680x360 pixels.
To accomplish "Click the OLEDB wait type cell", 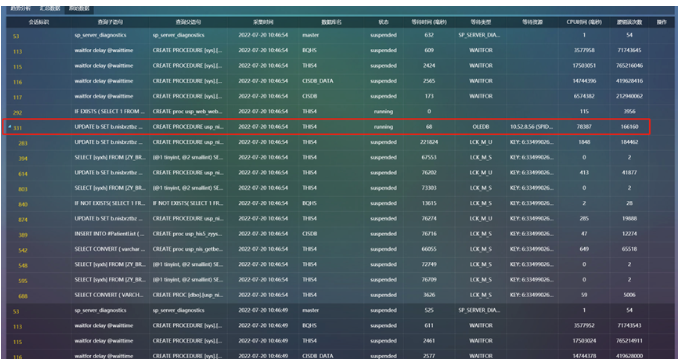I will coord(480,127).
